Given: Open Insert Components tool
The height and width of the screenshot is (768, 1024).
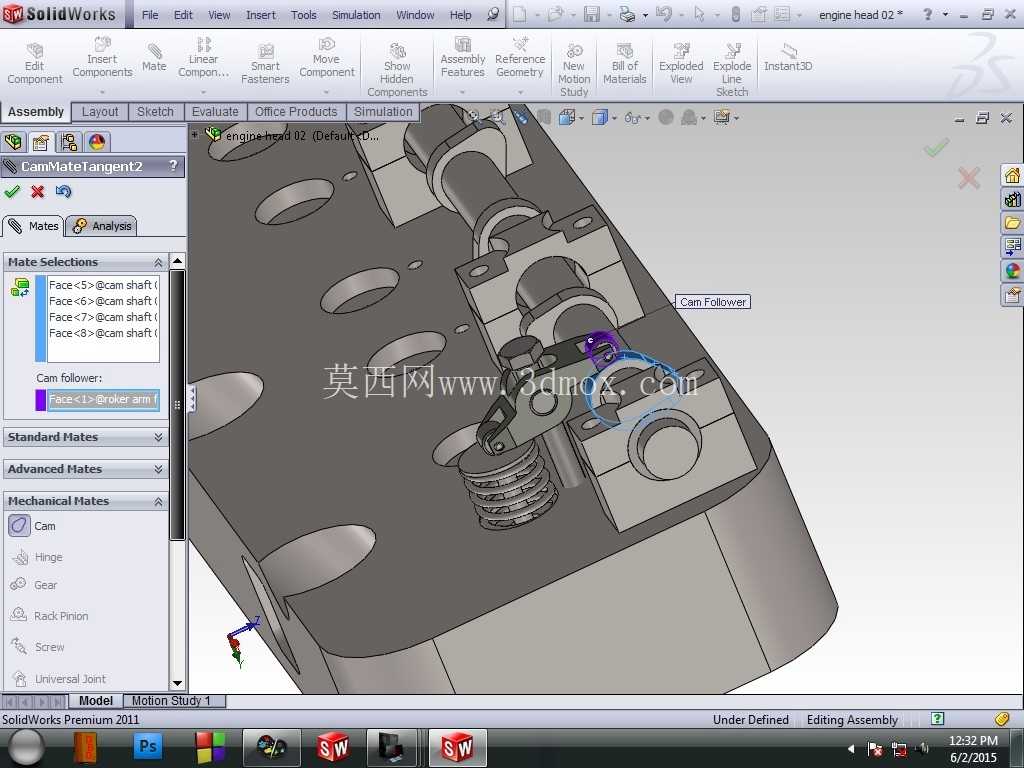Looking at the screenshot, I should [102, 59].
